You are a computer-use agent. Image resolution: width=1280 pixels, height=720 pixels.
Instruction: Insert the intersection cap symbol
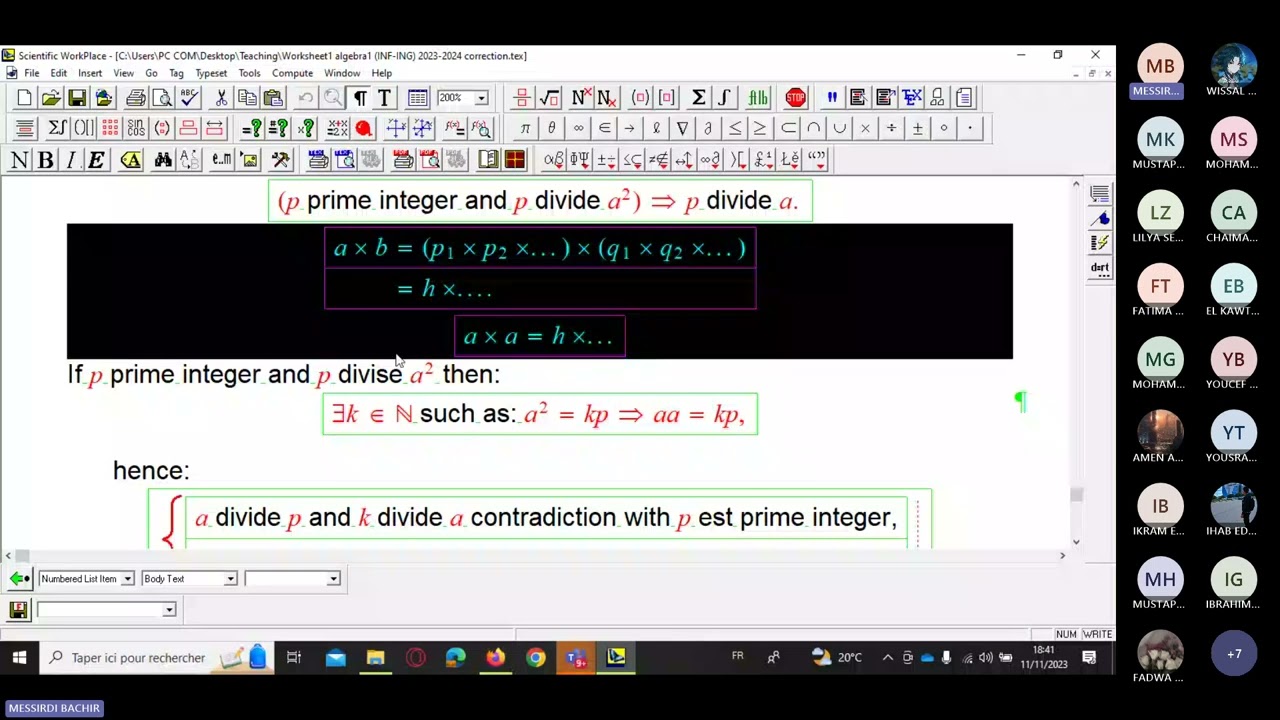click(813, 128)
